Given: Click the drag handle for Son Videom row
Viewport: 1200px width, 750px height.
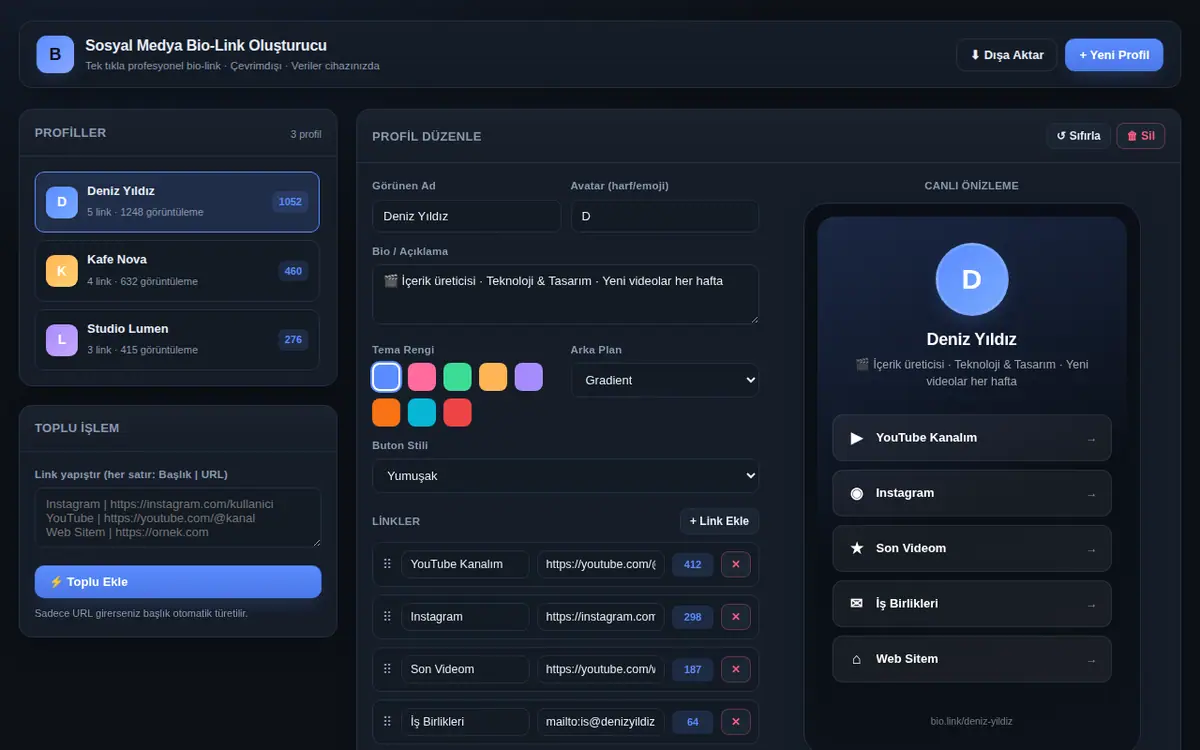Looking at the screenshot, I should coord(387,669).
